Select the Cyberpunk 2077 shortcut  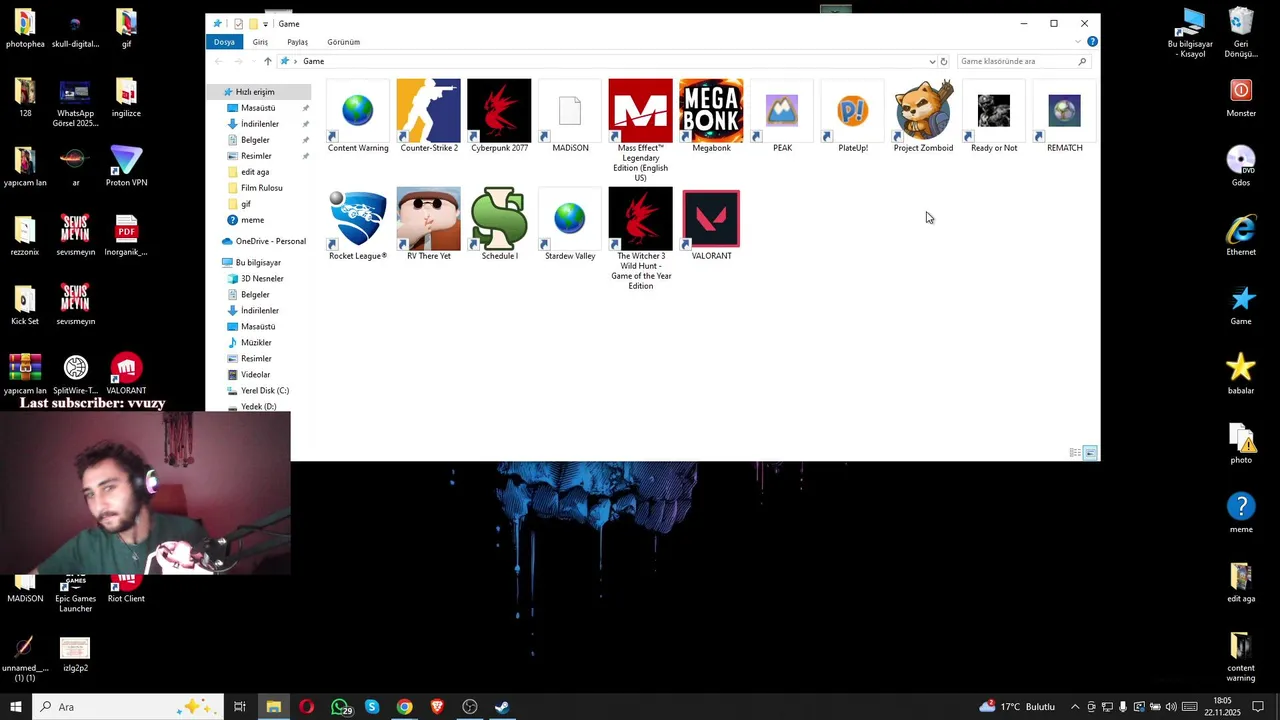point(499,116)
